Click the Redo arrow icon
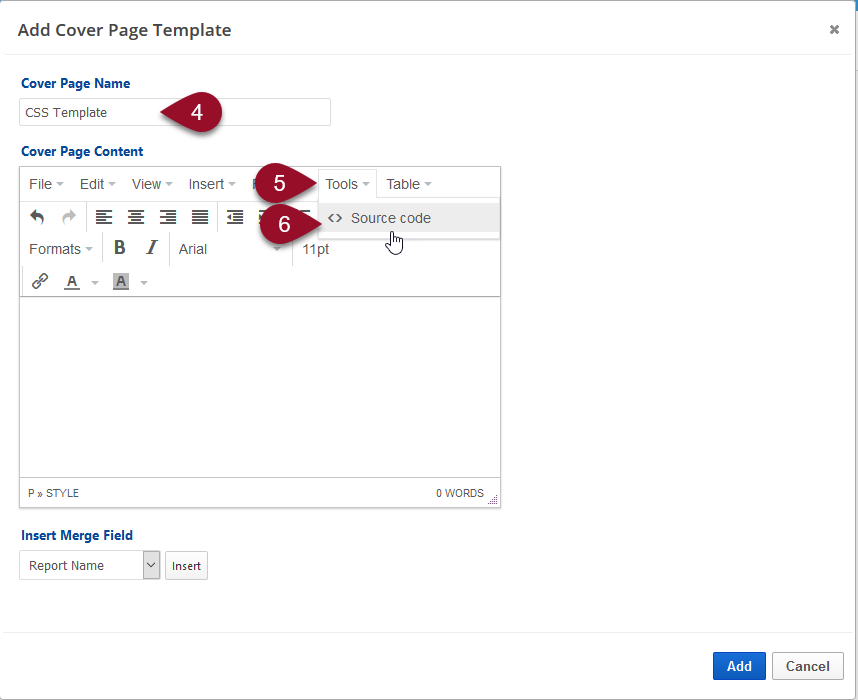 tap(69, 217)
